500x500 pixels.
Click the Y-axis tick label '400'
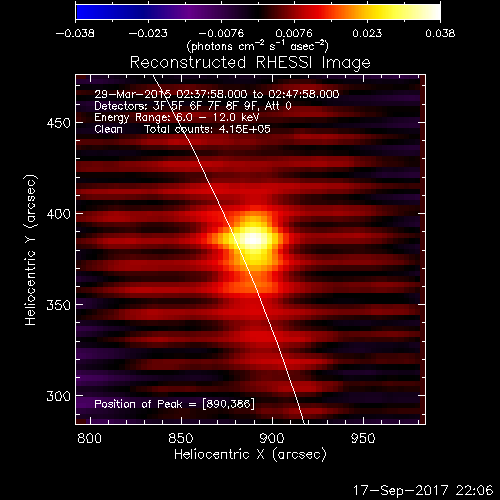(x=58, y=214)
